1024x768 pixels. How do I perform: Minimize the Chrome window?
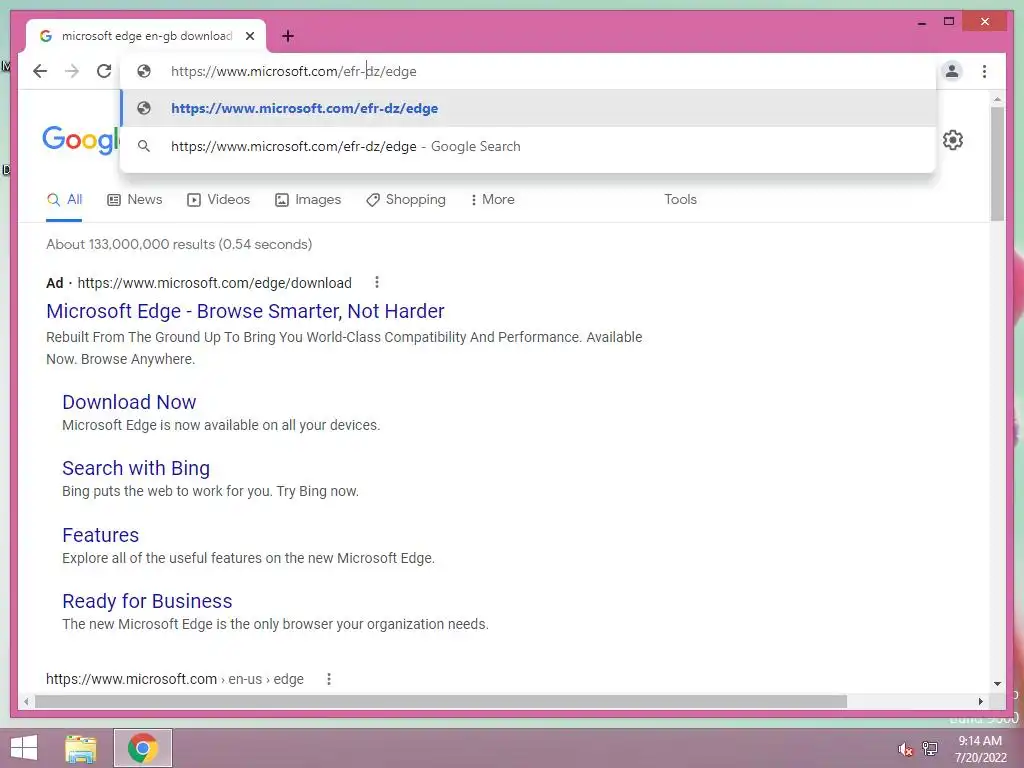[921, 22]
